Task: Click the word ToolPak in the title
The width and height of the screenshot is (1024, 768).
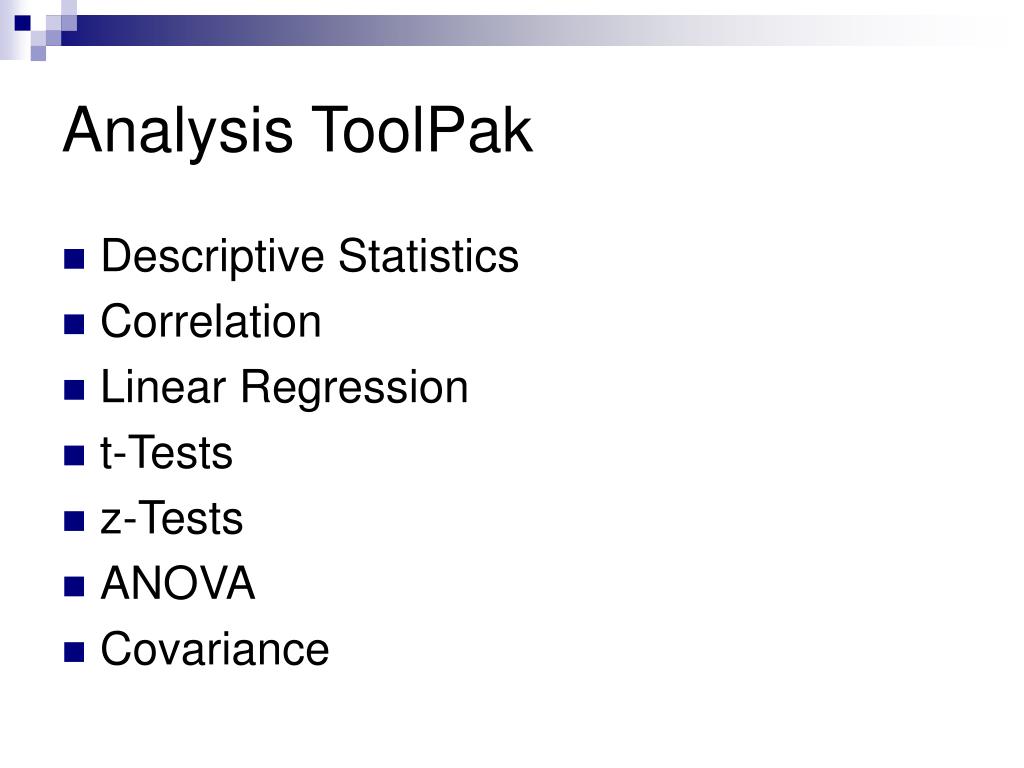Action: (x=421, y=131)
